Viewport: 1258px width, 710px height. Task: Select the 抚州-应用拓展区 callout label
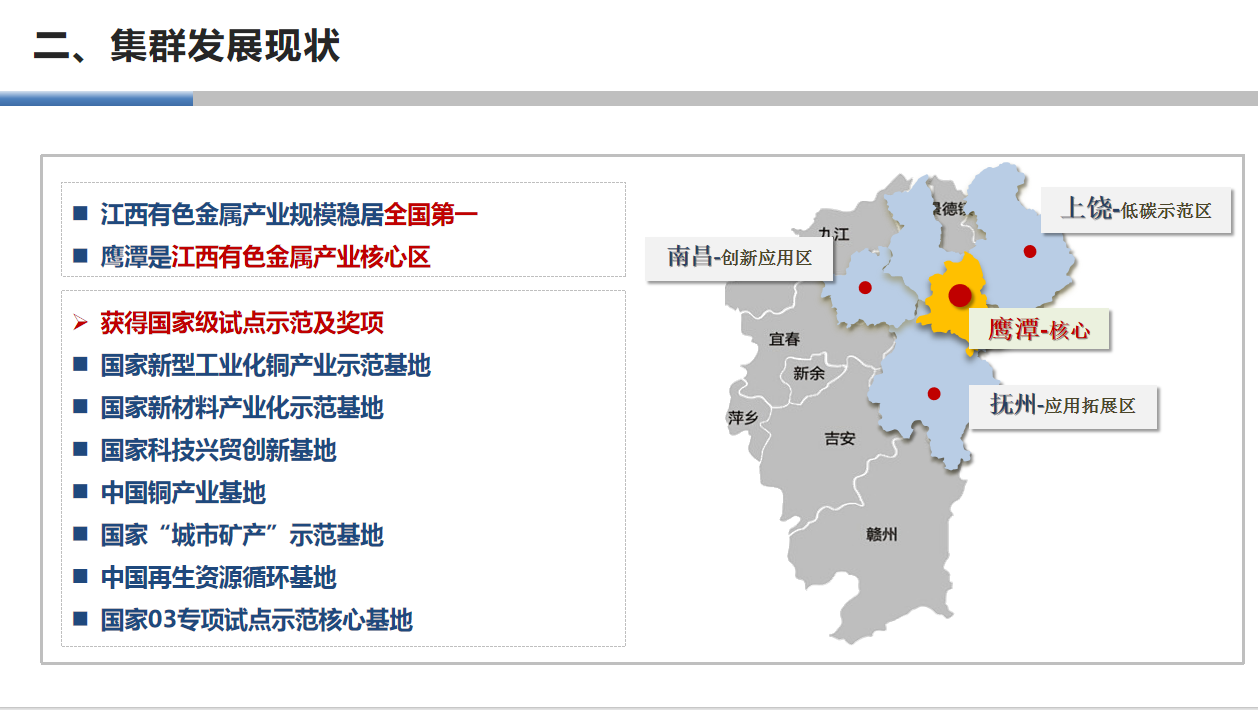tap(1063, 406)
